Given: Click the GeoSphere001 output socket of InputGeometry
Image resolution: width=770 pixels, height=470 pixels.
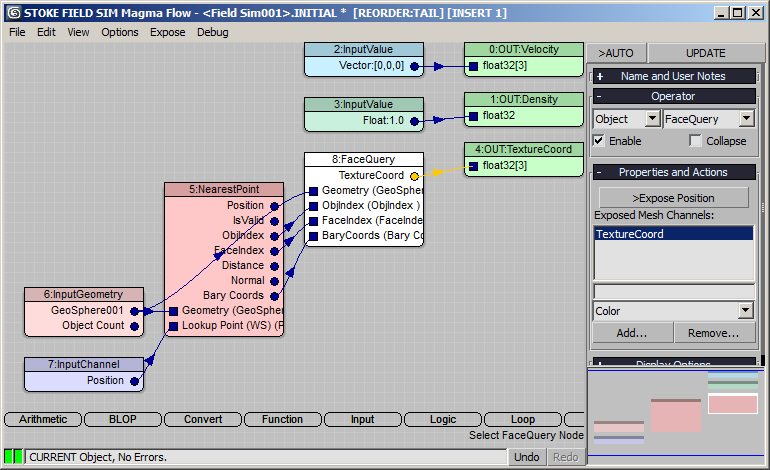Looking at the screenshot, I should tap(134, 311).
